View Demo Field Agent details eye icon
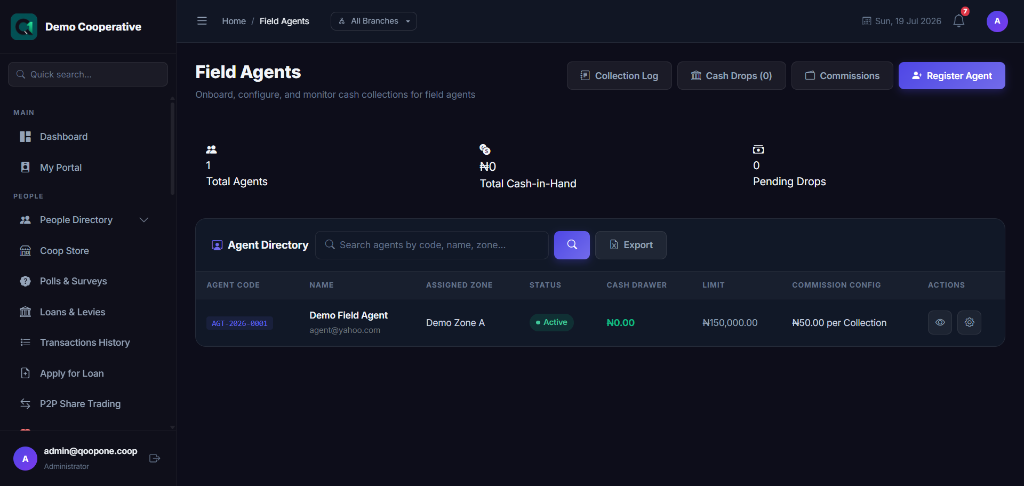Viewport: 1024px width, 486px height. (940, 322)
